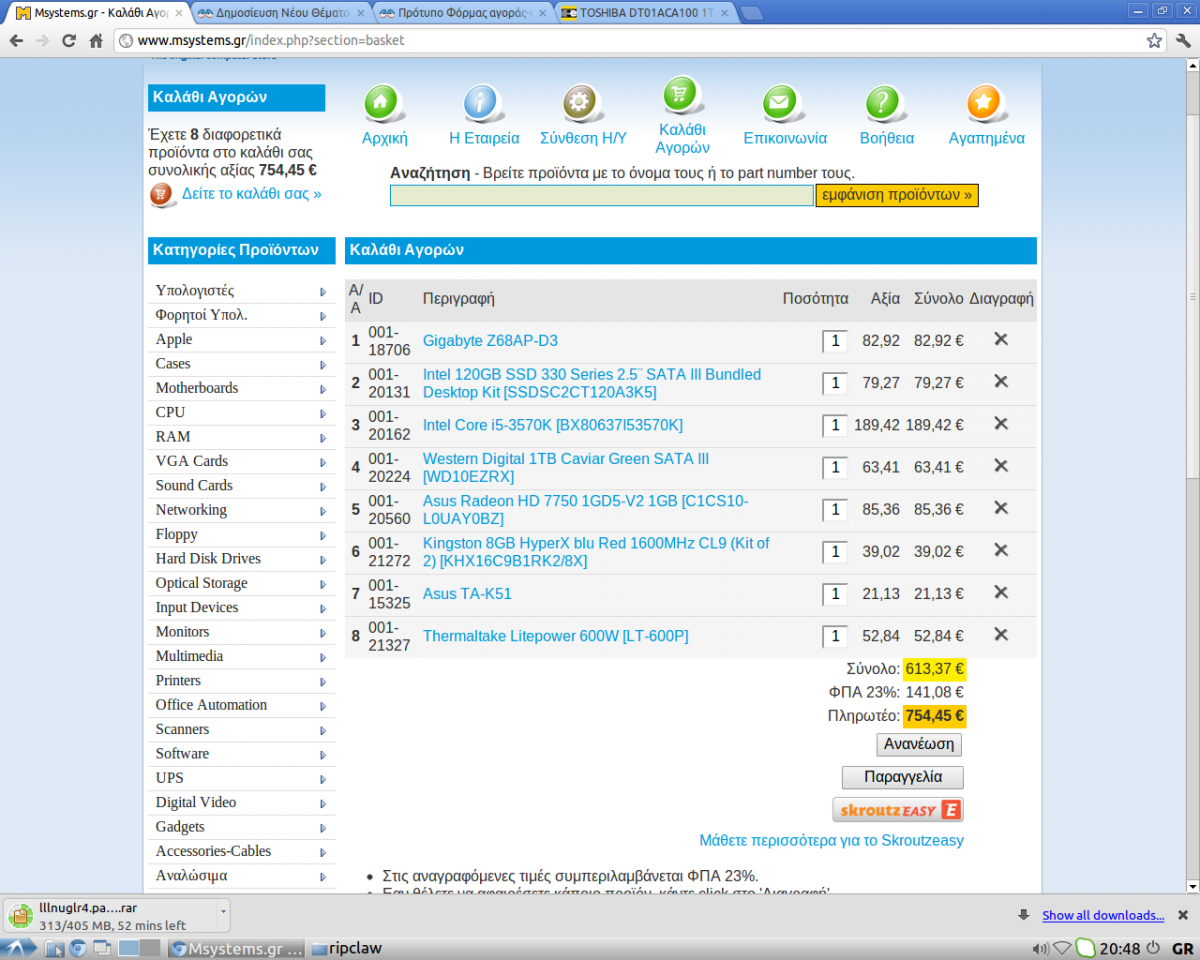Image resolution: width=1200 pixels, height=960 pixels.
Task: Delete the Western Digital 1TB row
Action: (1000, 465)
